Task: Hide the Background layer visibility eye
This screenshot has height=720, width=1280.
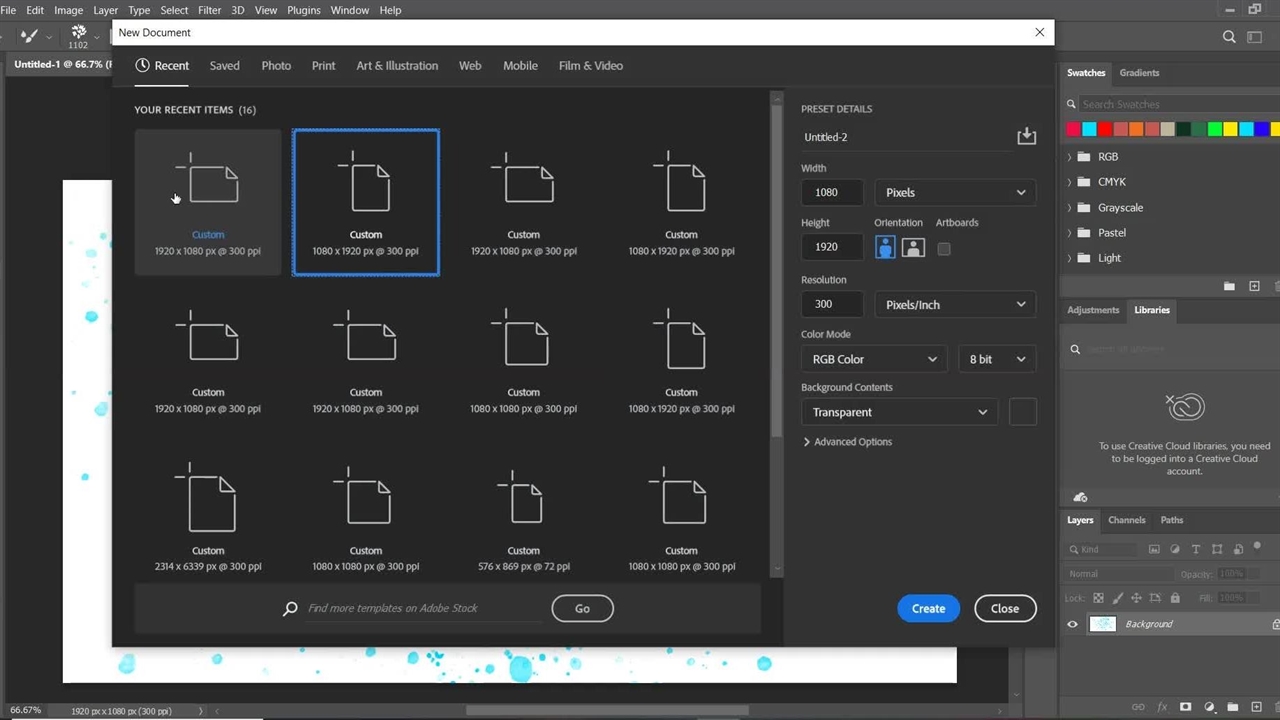Action: click(x=1072, y=624)
